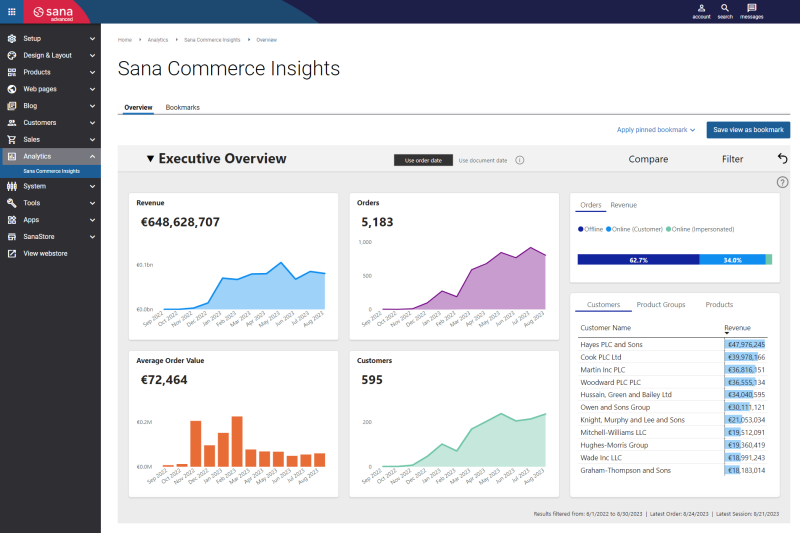Click the Customers people icon

point(12,122)
